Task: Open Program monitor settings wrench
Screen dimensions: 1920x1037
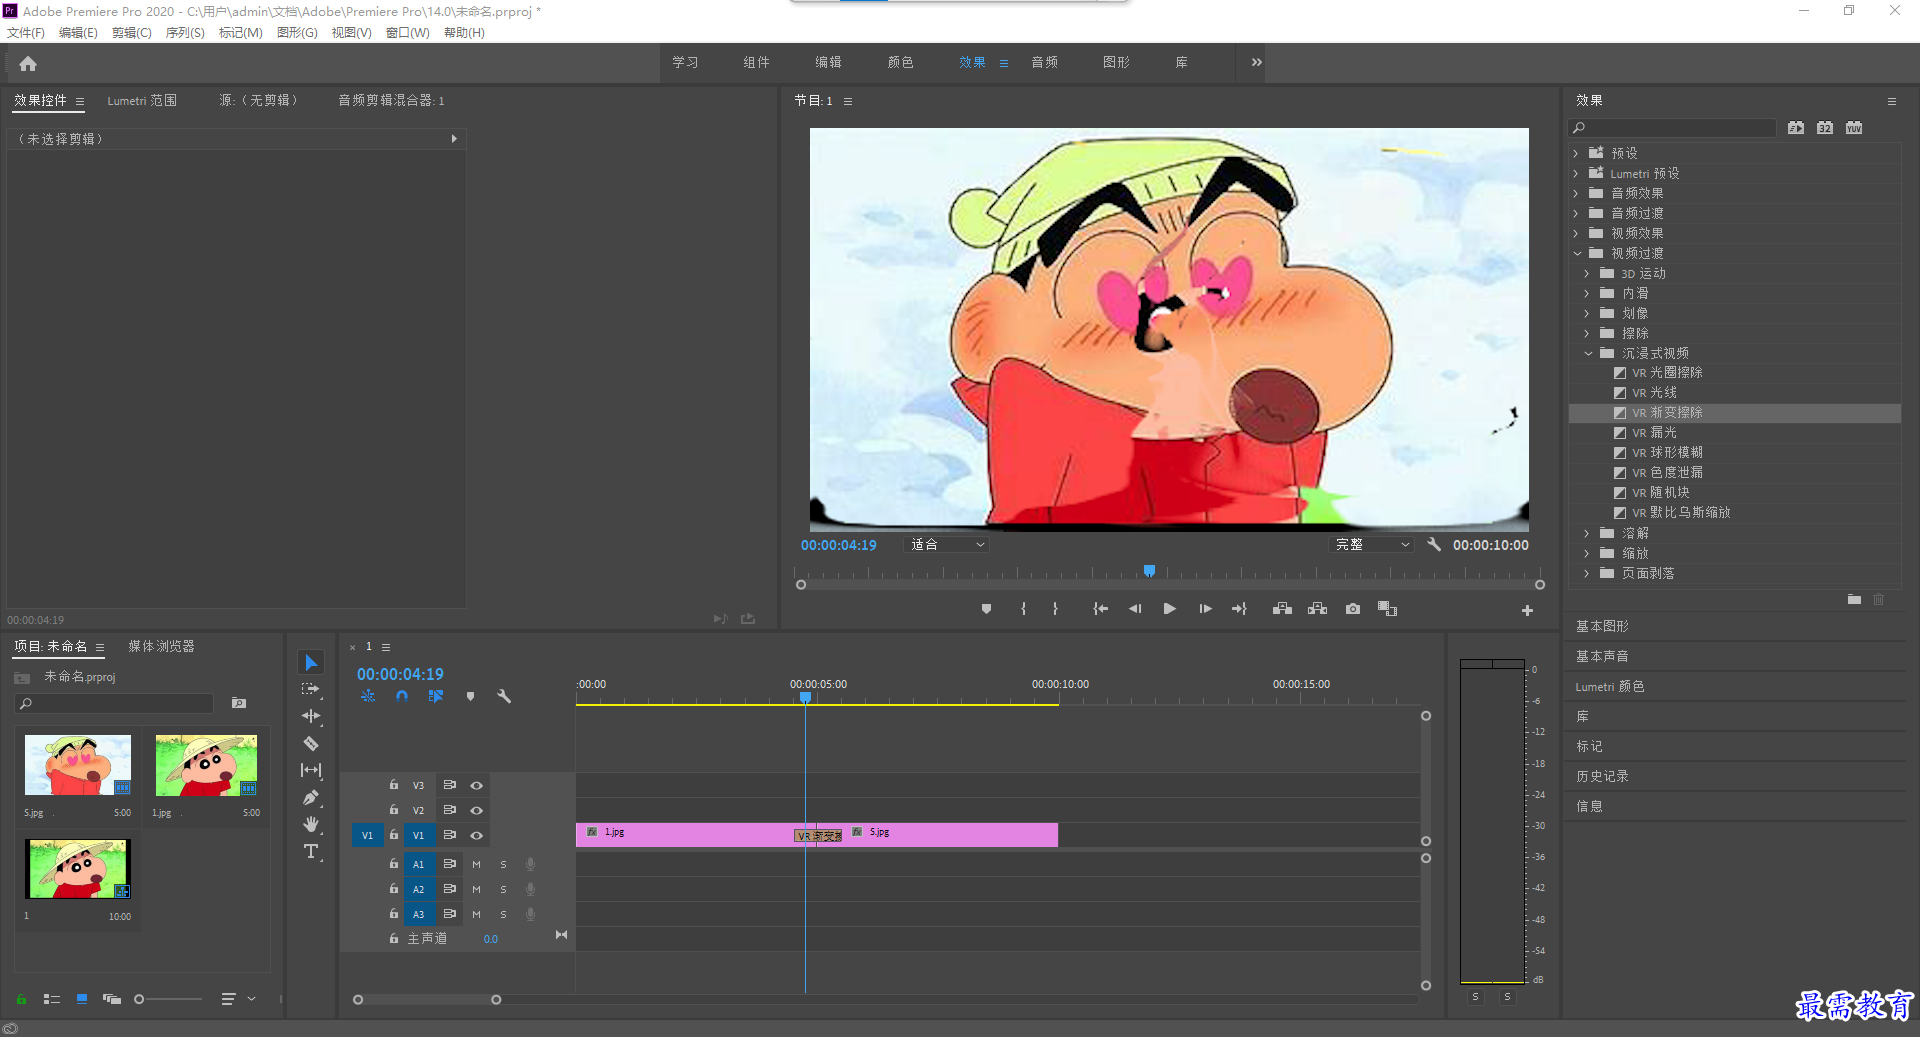Action: tap(1434, 544)
